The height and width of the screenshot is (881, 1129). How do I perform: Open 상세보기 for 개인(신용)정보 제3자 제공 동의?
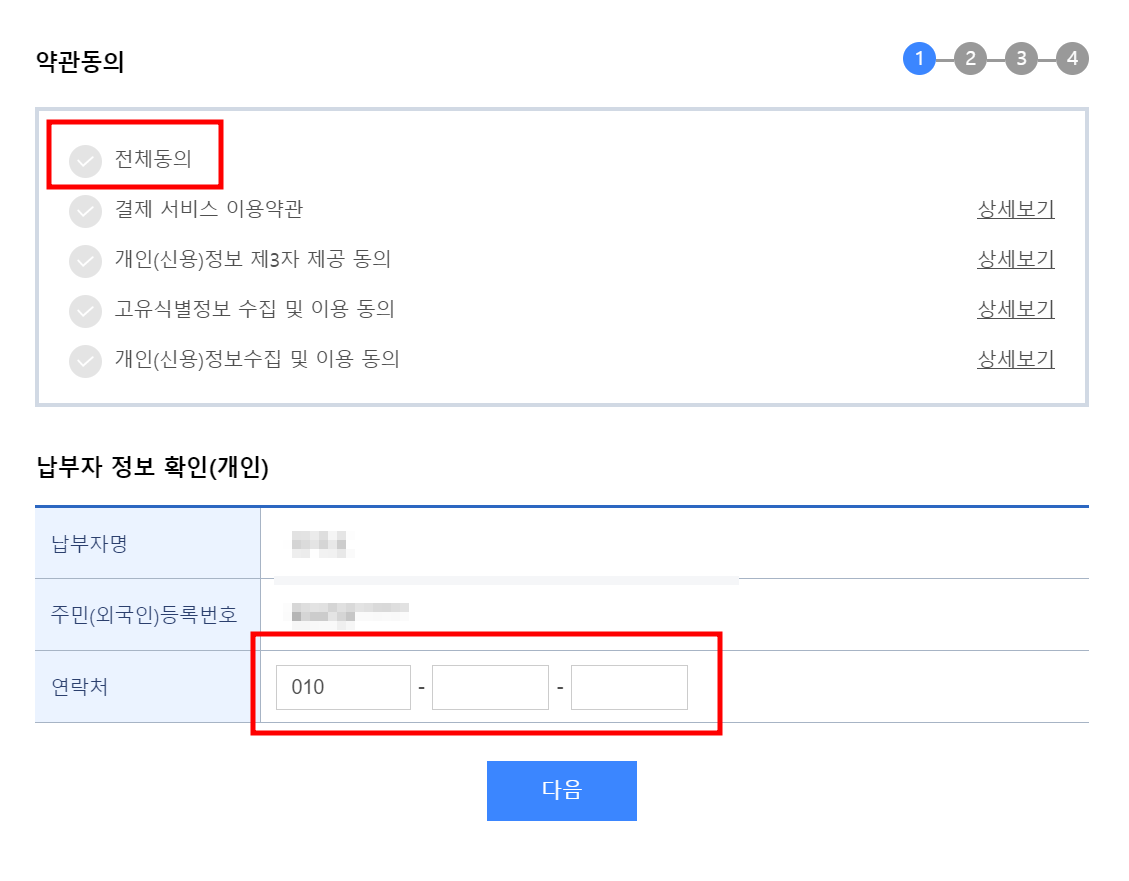tap(1015, 260)
